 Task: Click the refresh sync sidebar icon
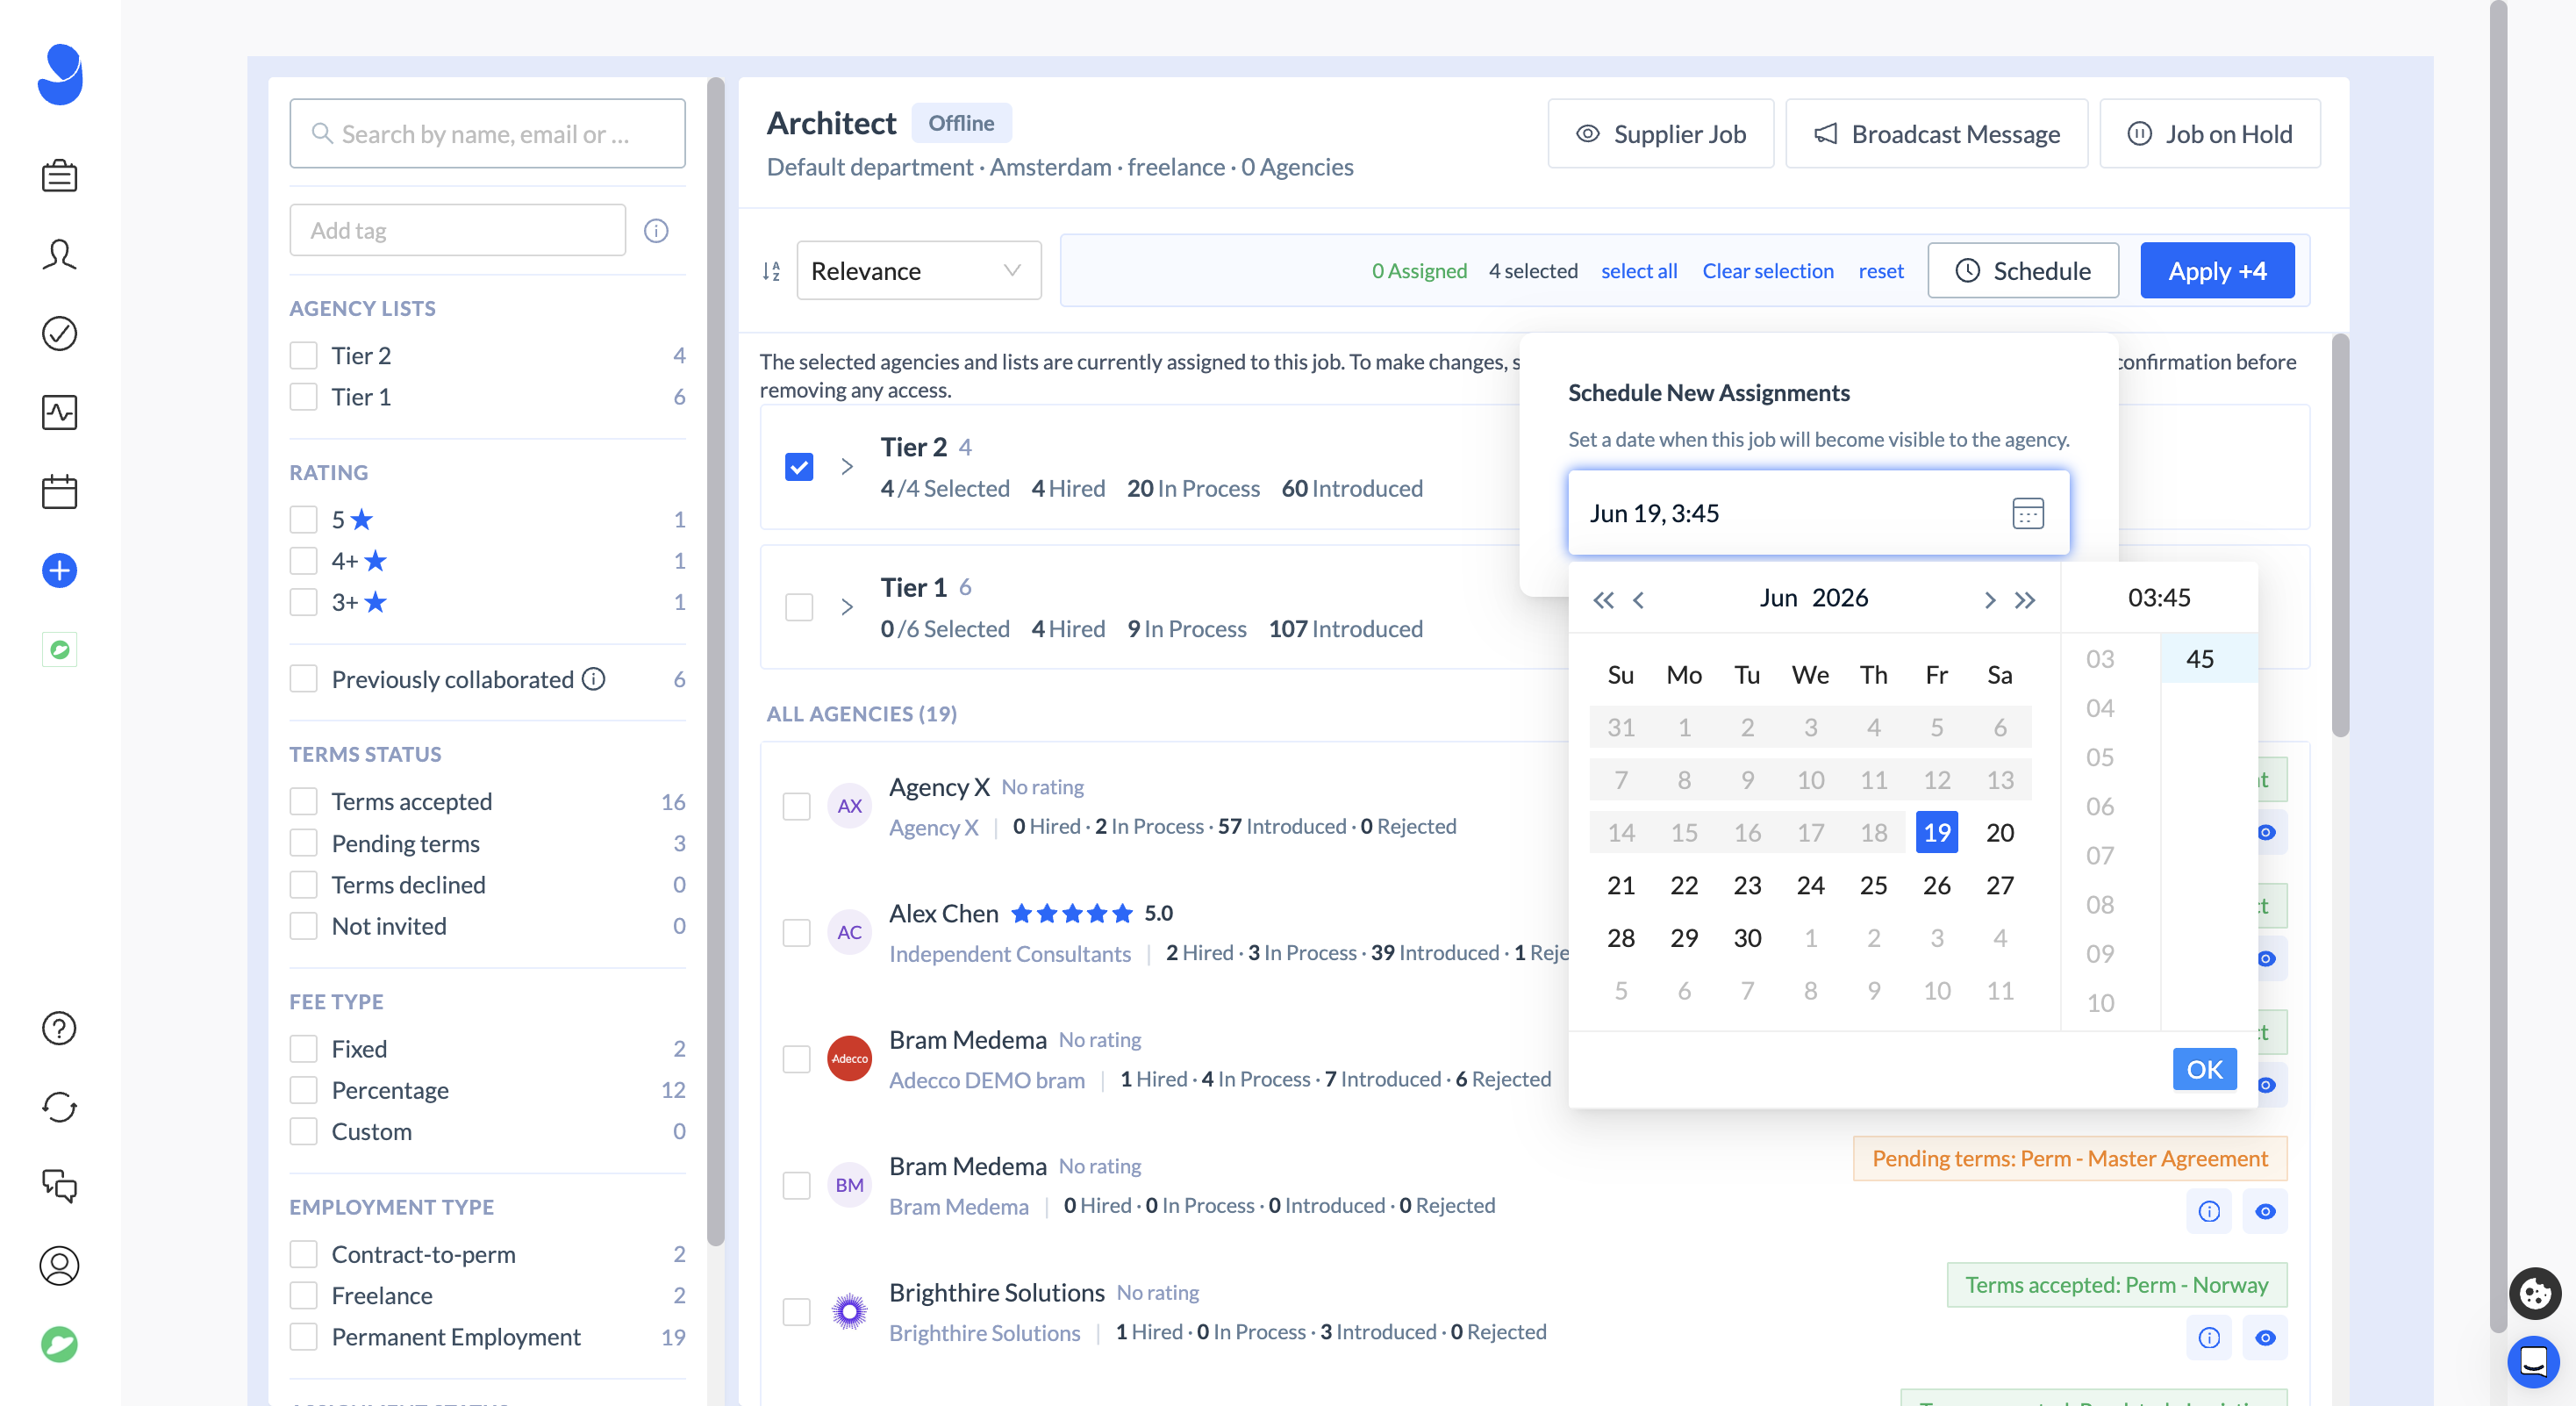tap(59, 1107)
